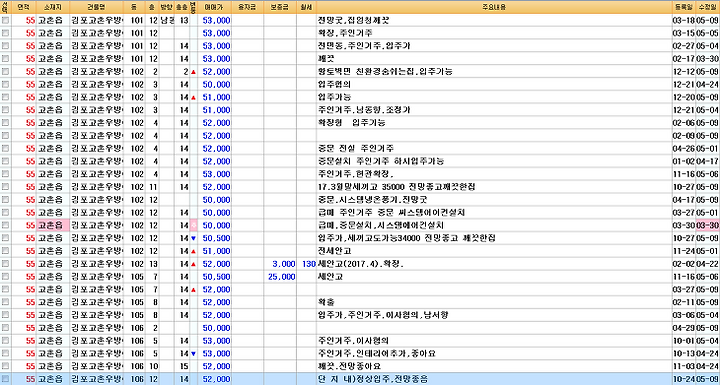Click the floor value 13 in the 세안고(2017.4) row
Screen dimensions: 720x385
[x=153, y=264]
